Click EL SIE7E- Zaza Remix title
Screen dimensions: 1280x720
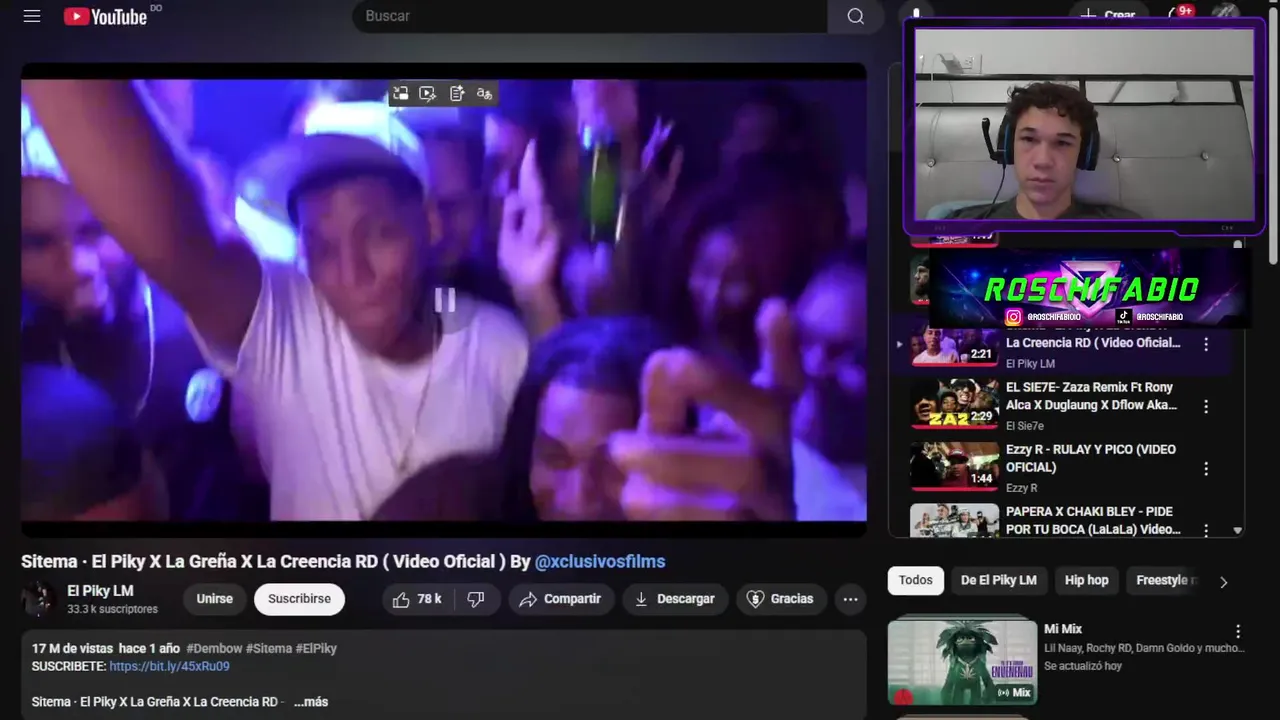(x=1091, y=396)
